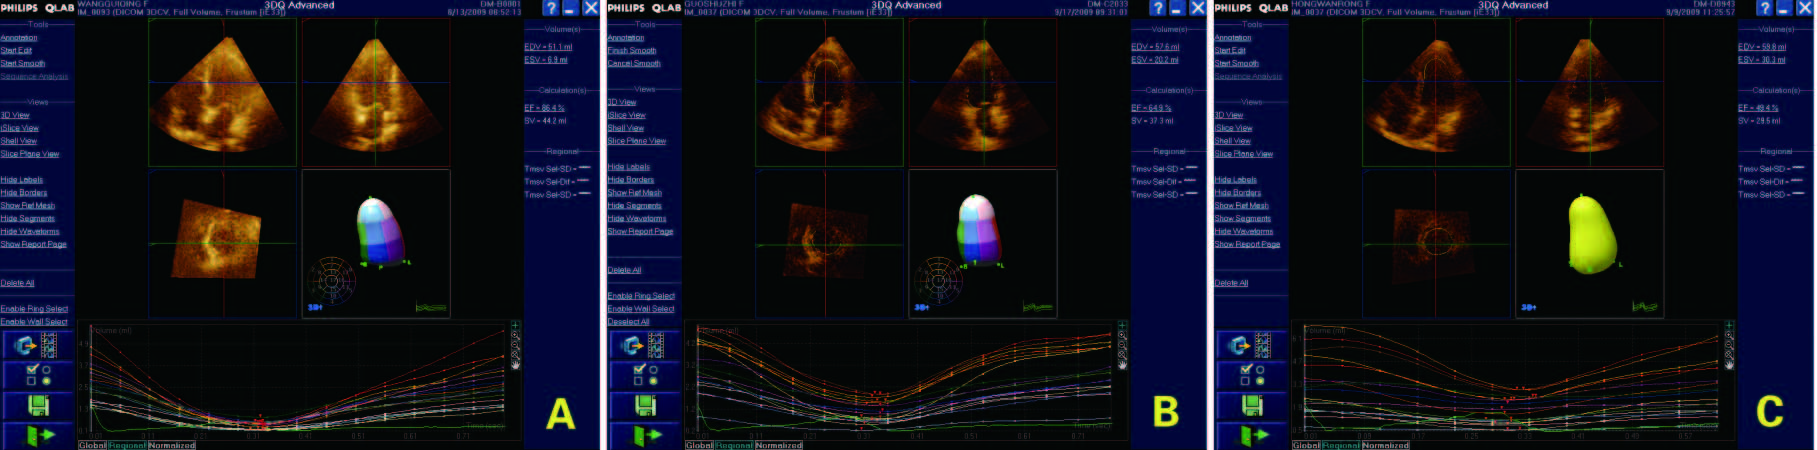Click Cancel Smooth in GUOSHUZHI panel

click(634, 64)
